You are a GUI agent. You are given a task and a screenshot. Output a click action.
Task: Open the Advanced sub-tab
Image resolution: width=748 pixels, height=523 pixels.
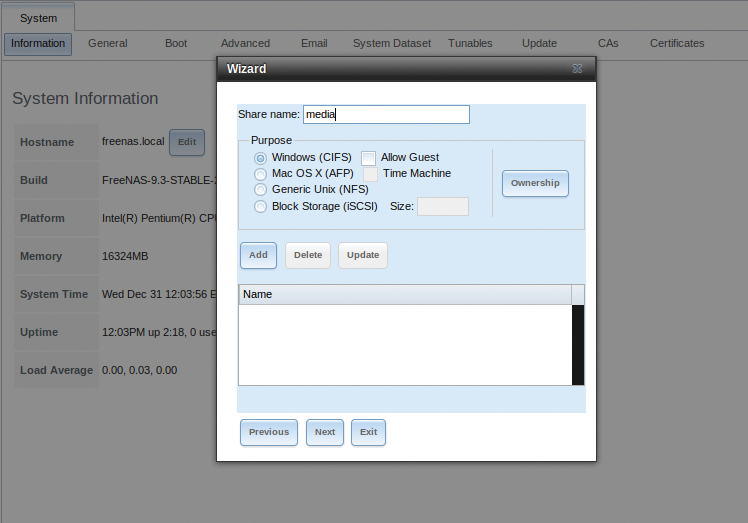tap(245, 43)
